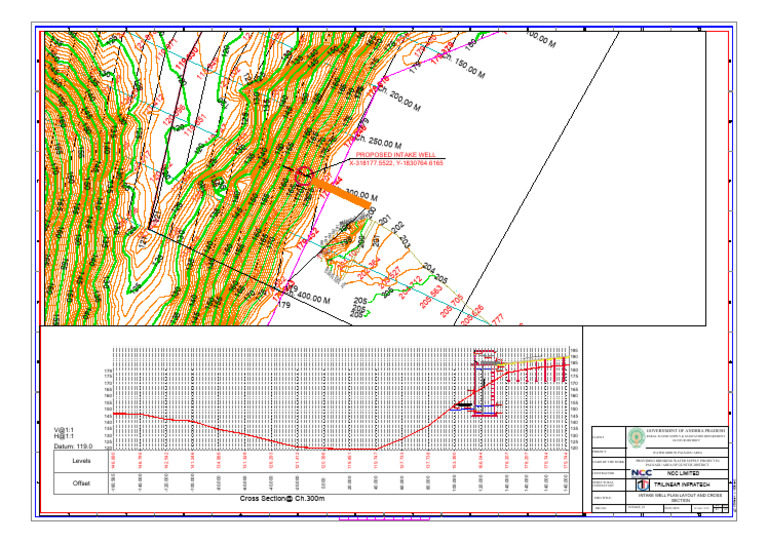Click the 'INTAKE WELL PLAN LAYOUT AND CROSS SECTION' title

[x=680, y=498]
